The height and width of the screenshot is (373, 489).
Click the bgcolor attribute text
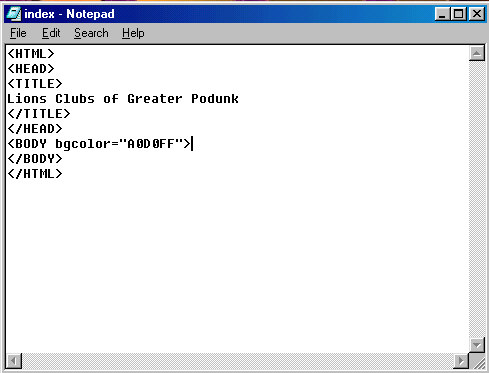[83, 144]
